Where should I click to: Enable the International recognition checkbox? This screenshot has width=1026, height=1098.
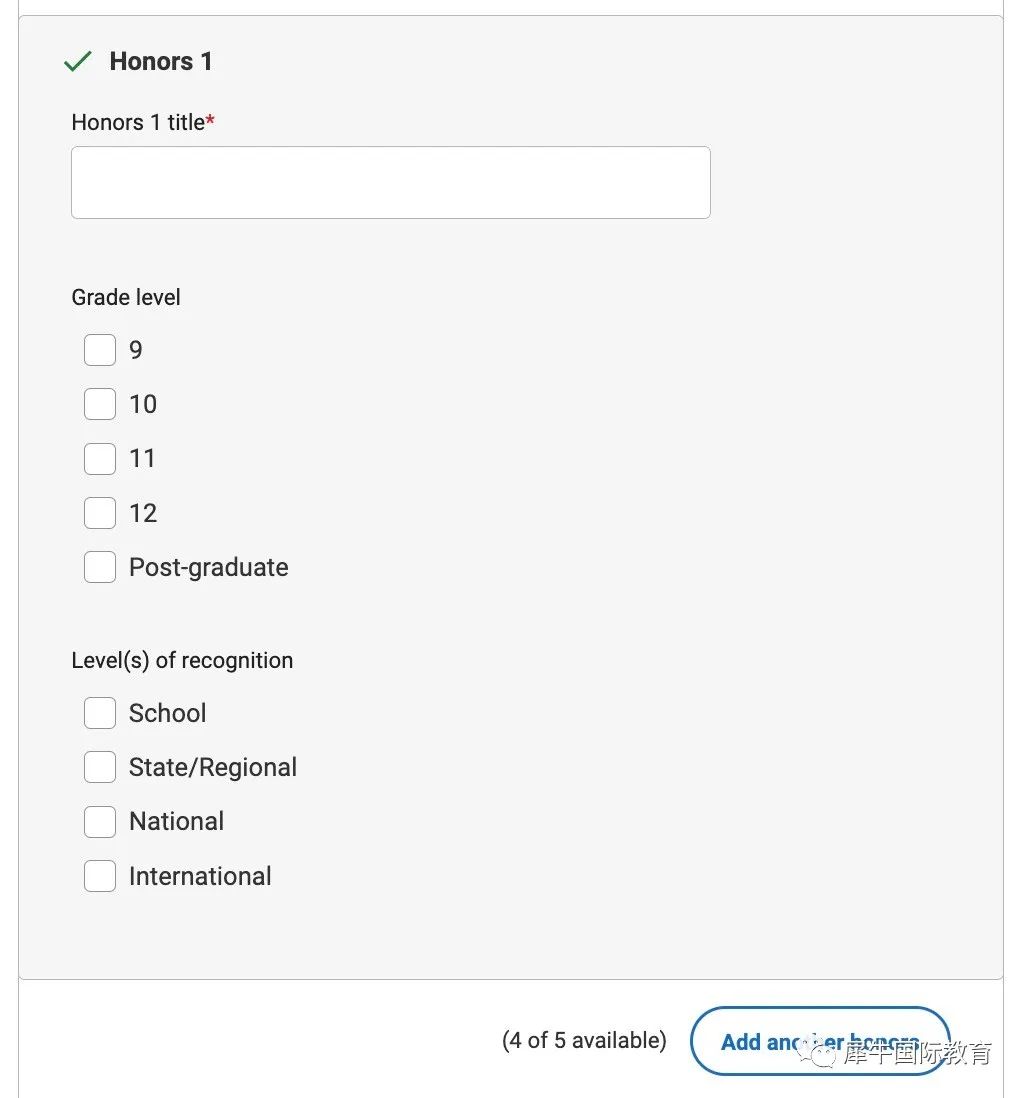click(100, 876)
